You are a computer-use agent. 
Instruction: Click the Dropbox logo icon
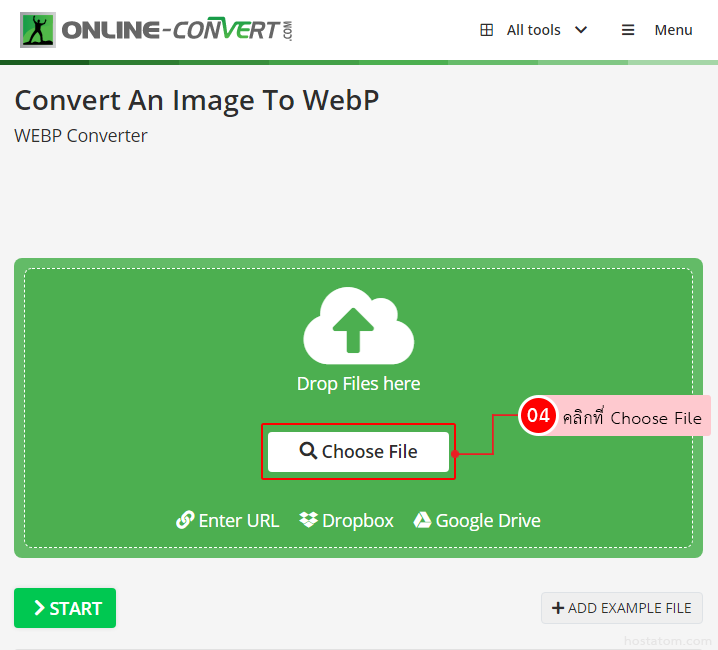click(308, 520)
